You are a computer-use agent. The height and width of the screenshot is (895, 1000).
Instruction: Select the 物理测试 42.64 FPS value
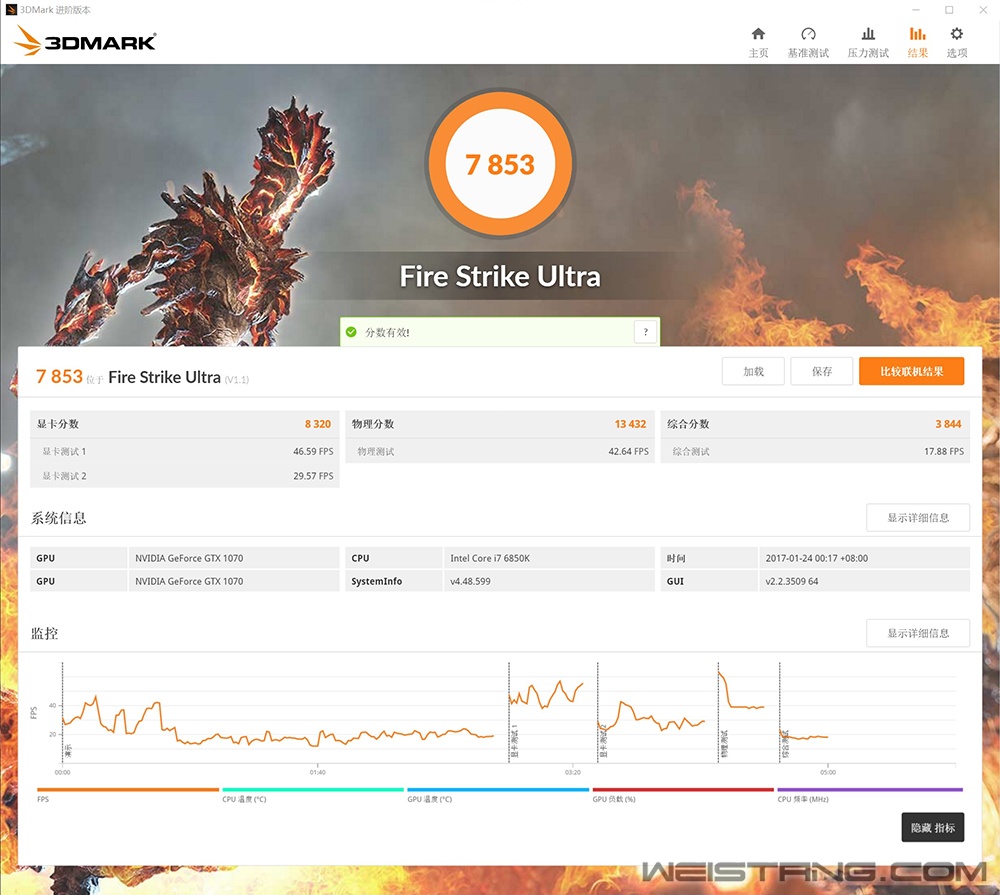click(x=628, y=451)
